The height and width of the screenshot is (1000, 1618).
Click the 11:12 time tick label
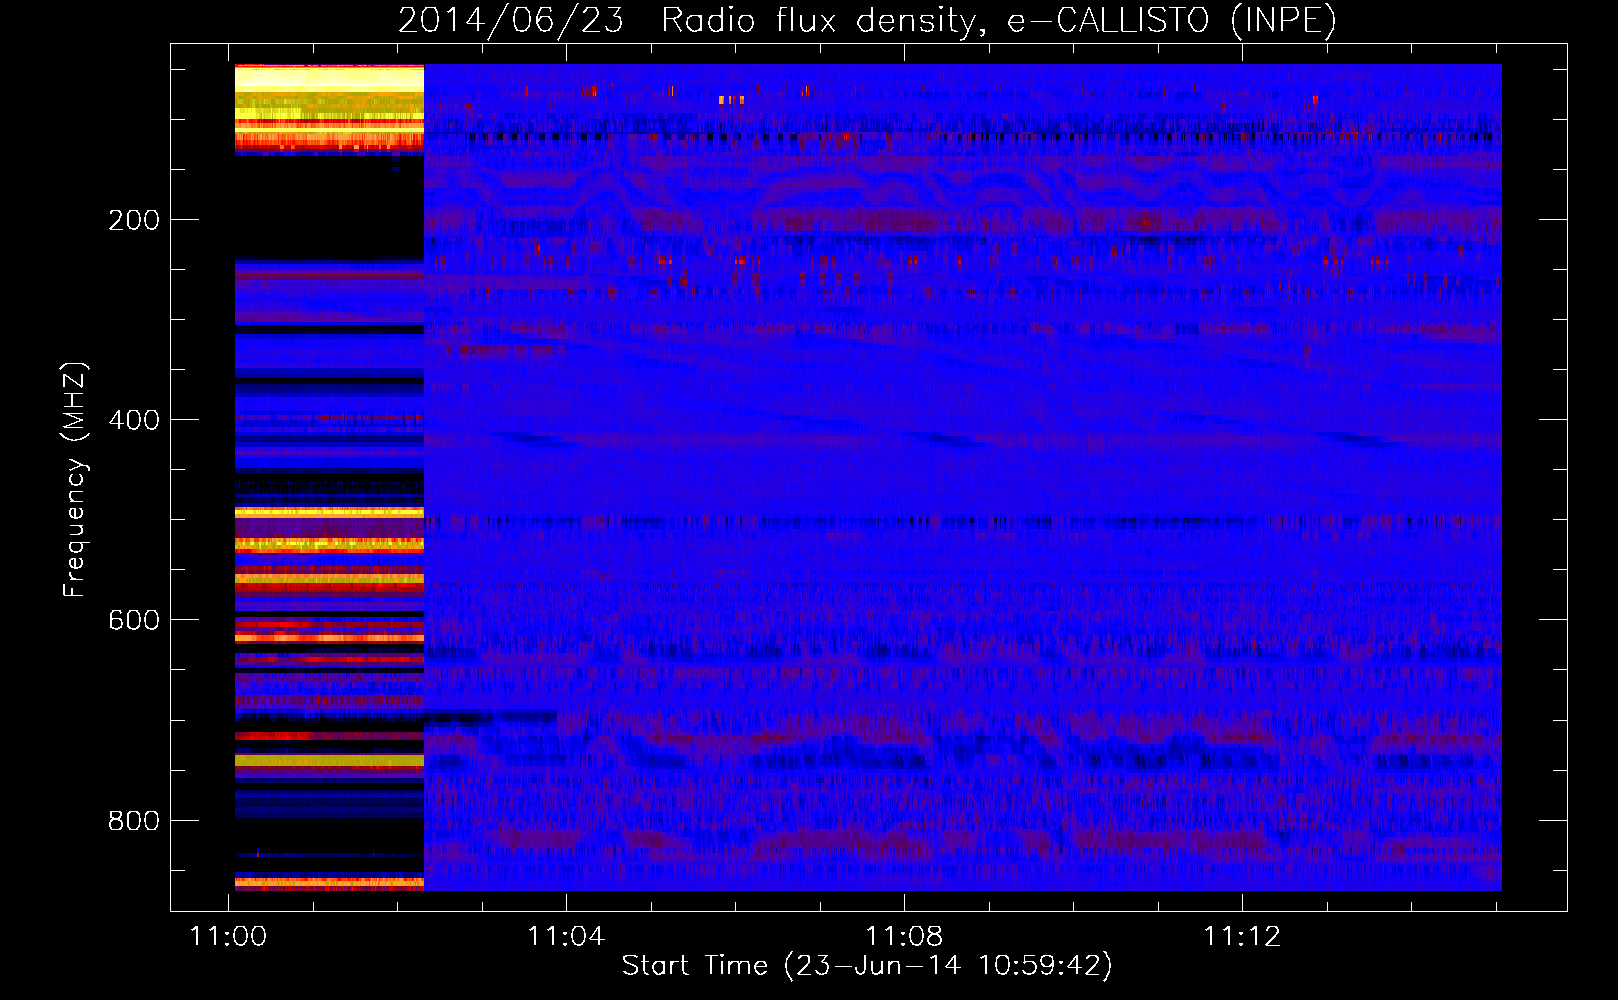[x=1242, y=937]
